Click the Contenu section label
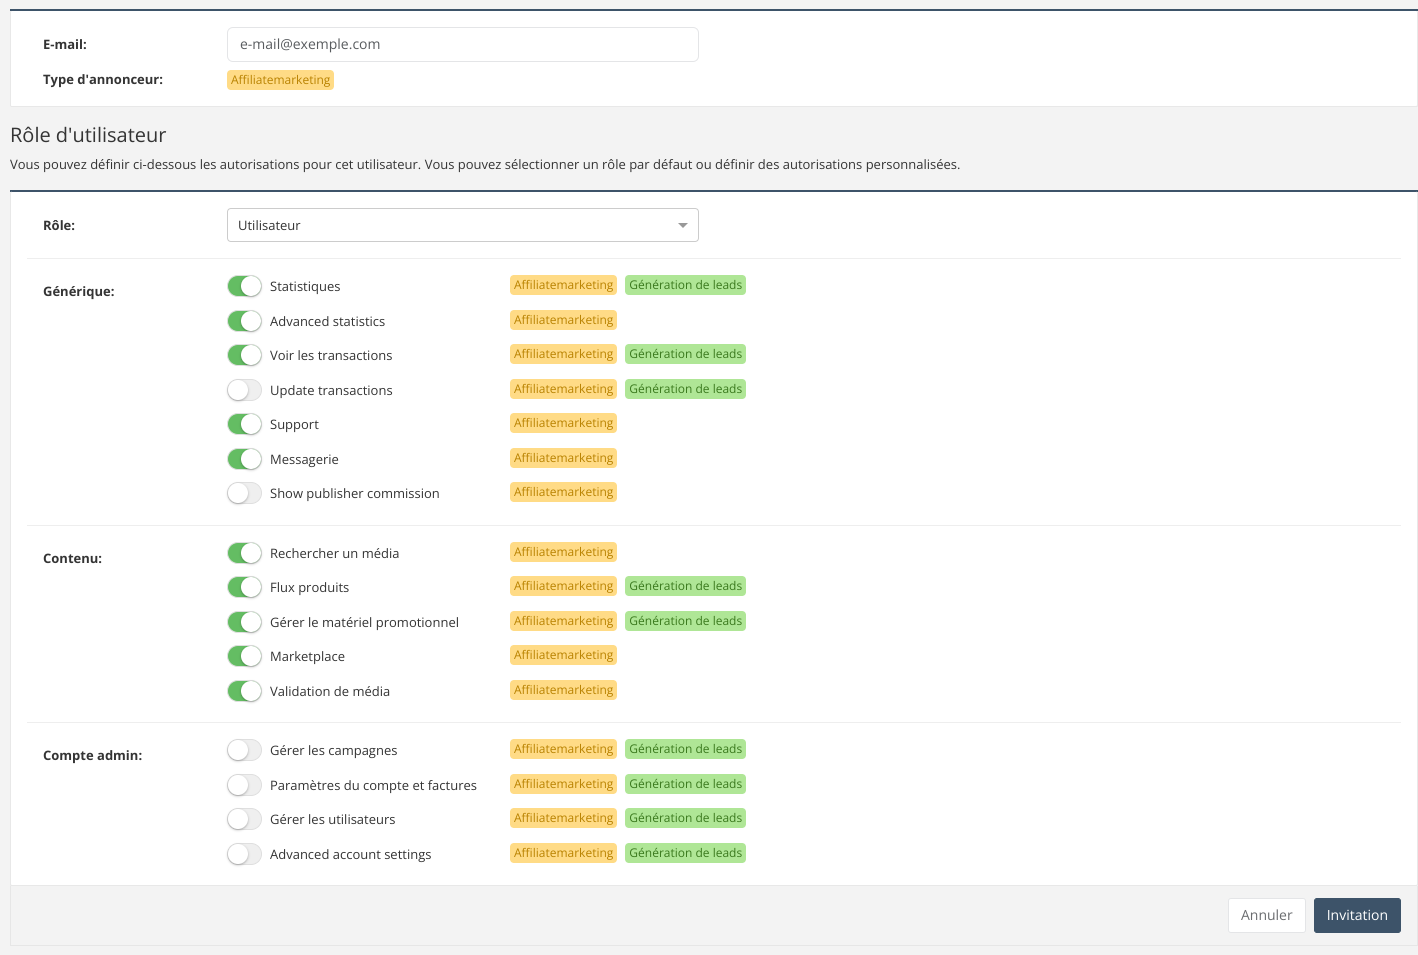Viewport: 1418px width, 955px height. [72, 559]
